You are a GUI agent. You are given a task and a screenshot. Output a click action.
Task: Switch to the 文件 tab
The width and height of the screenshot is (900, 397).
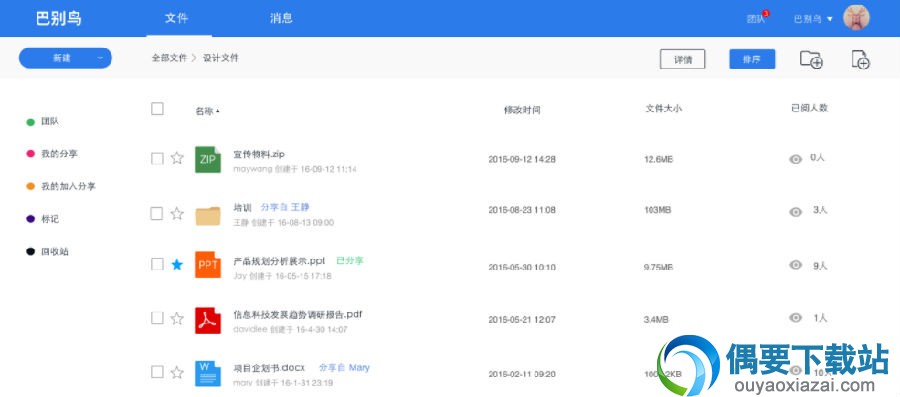click(x=176, y=18)
